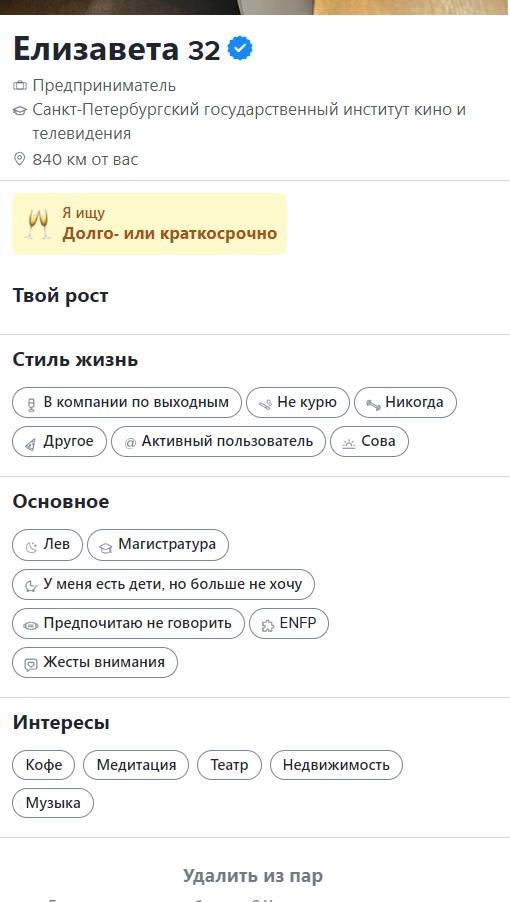Viewport: 510px width, 902px height.
Task: Click the Предпочитаю не говорить label text
Action: 137,623
